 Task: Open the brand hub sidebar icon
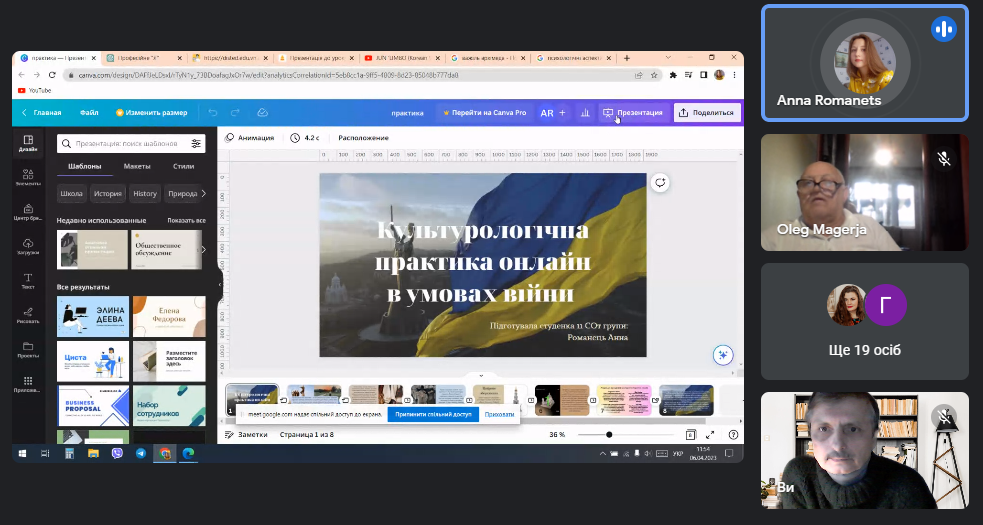tap(28, 212)
